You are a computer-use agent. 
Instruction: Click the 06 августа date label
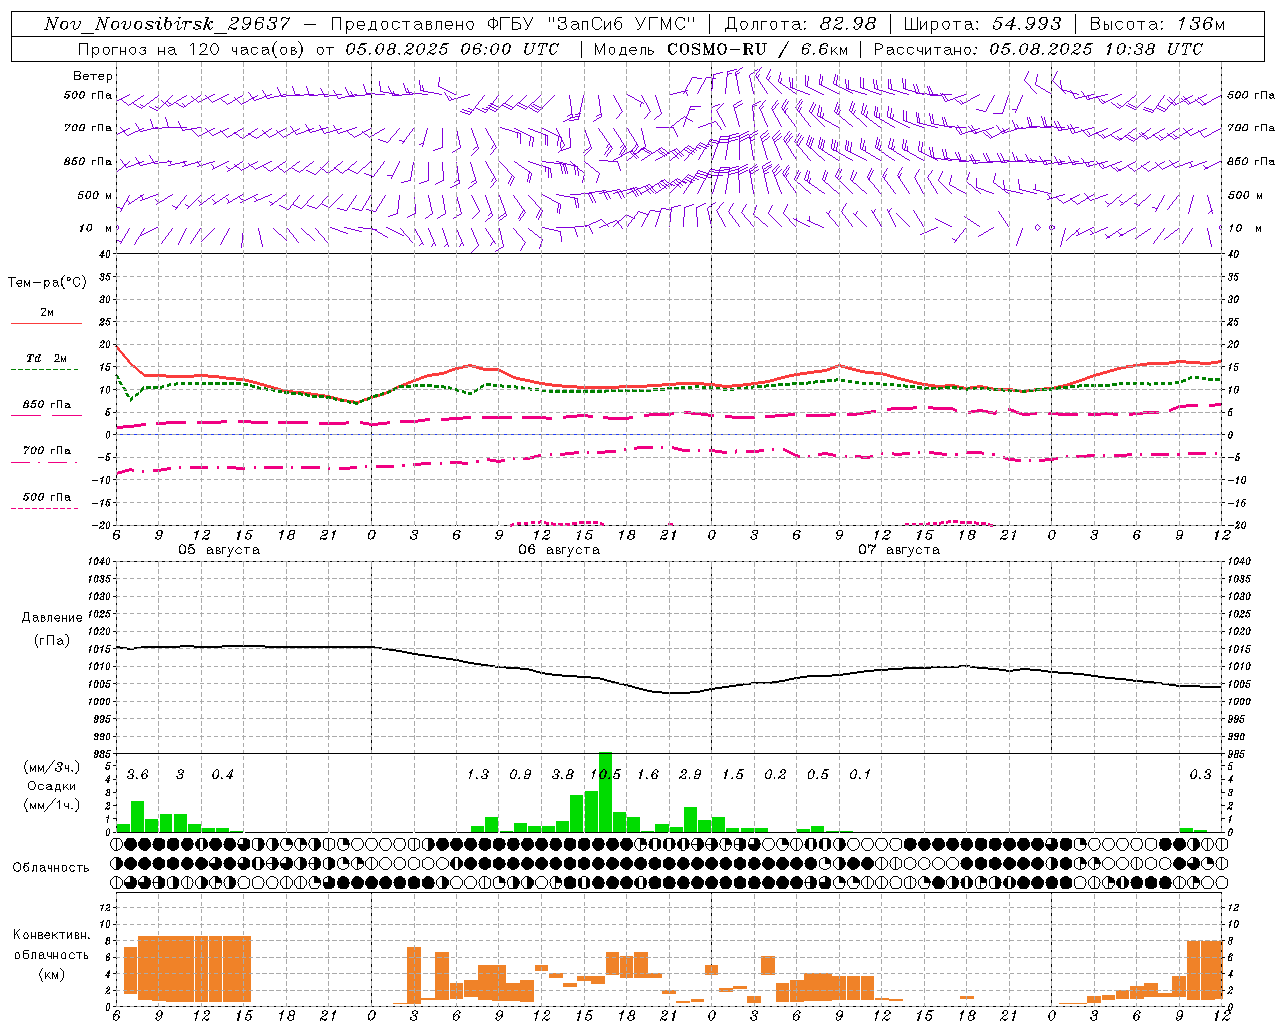coord(559,550)
